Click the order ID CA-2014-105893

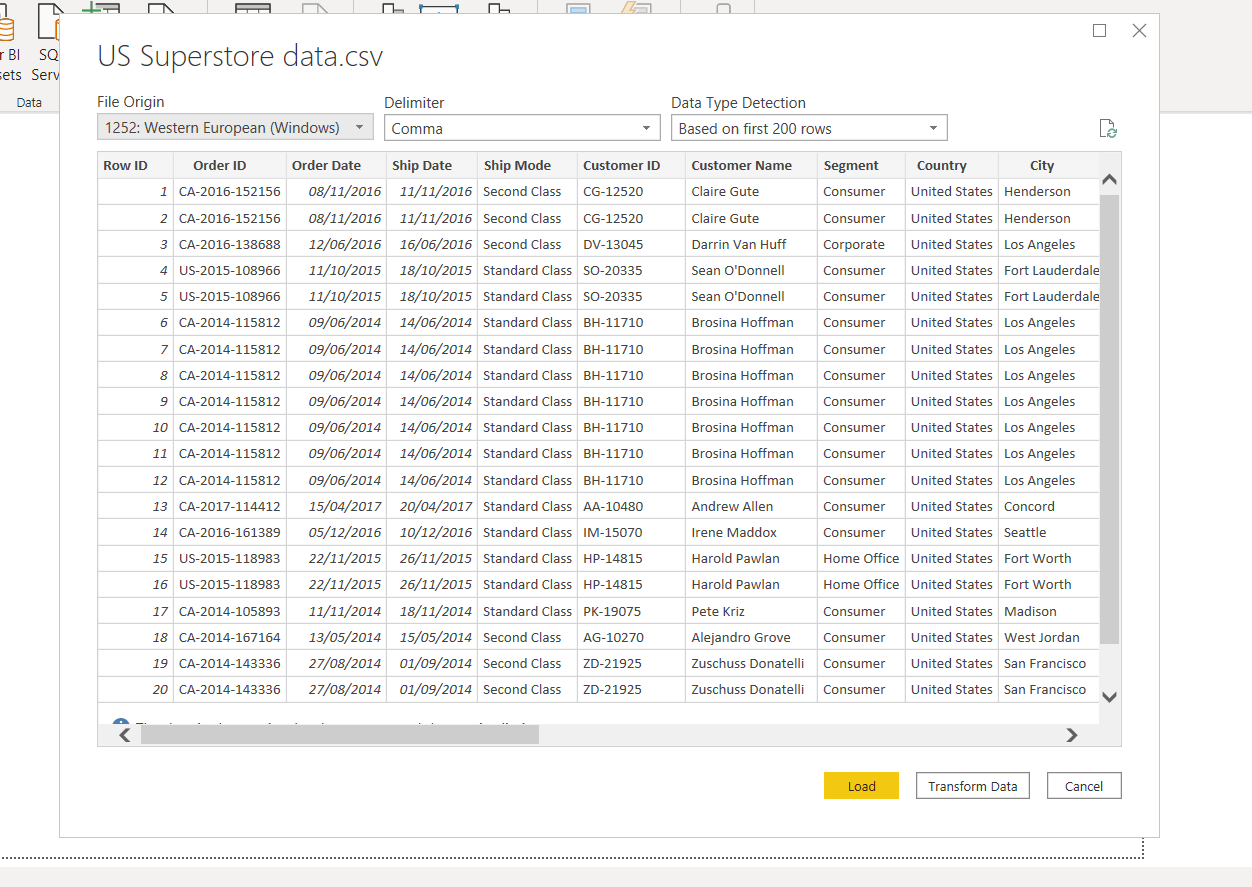point(230,611)
